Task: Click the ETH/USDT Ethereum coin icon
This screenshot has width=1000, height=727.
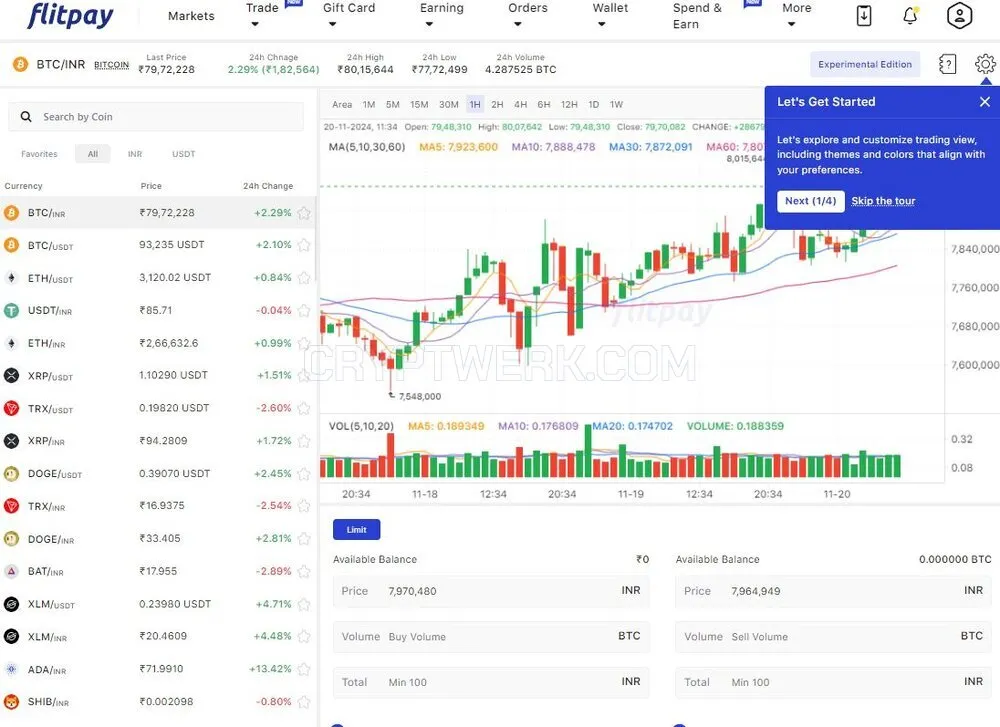Action: (x=11, y=278)
